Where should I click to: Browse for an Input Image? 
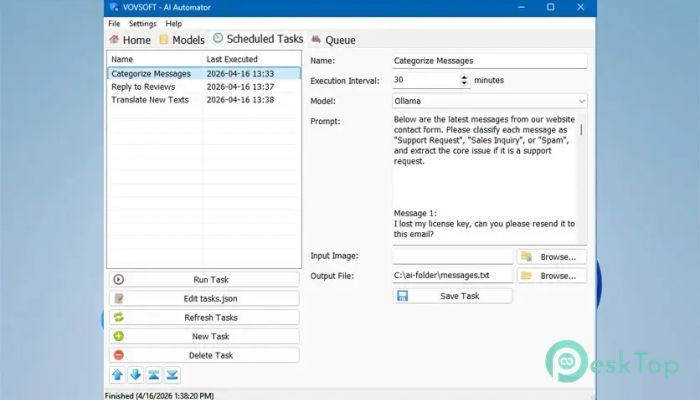[552, 257]
